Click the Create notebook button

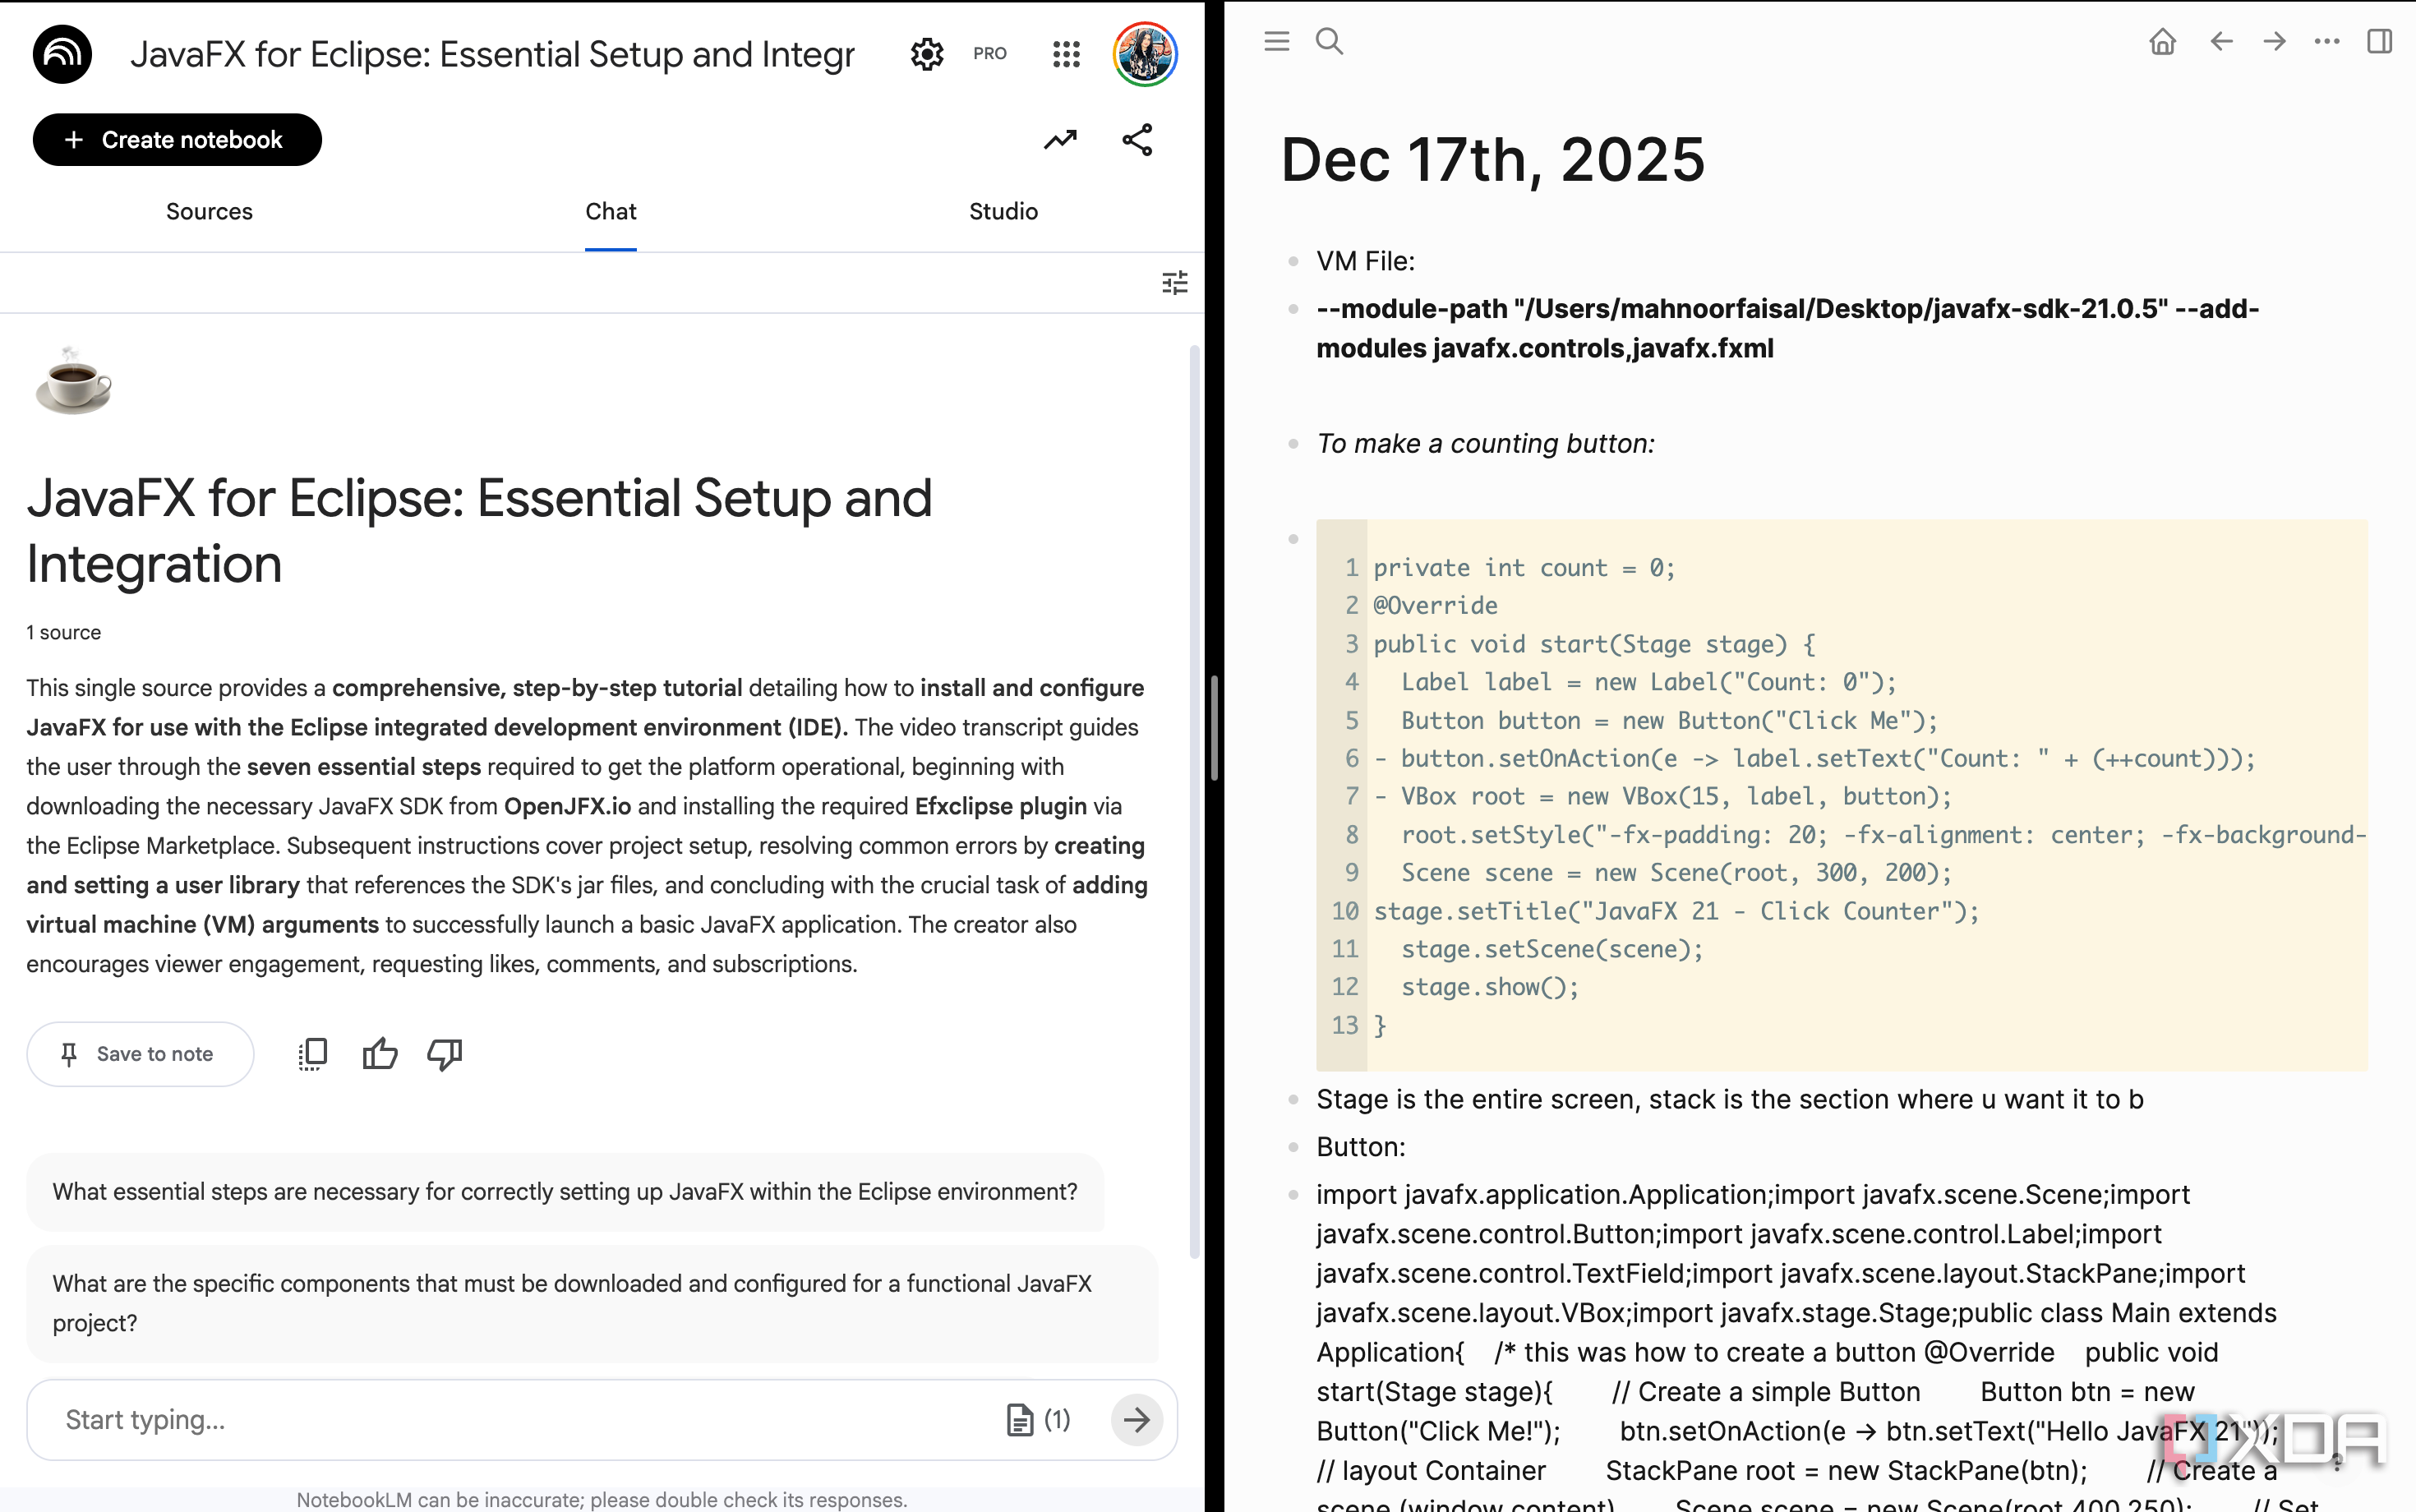pos(177,140)
